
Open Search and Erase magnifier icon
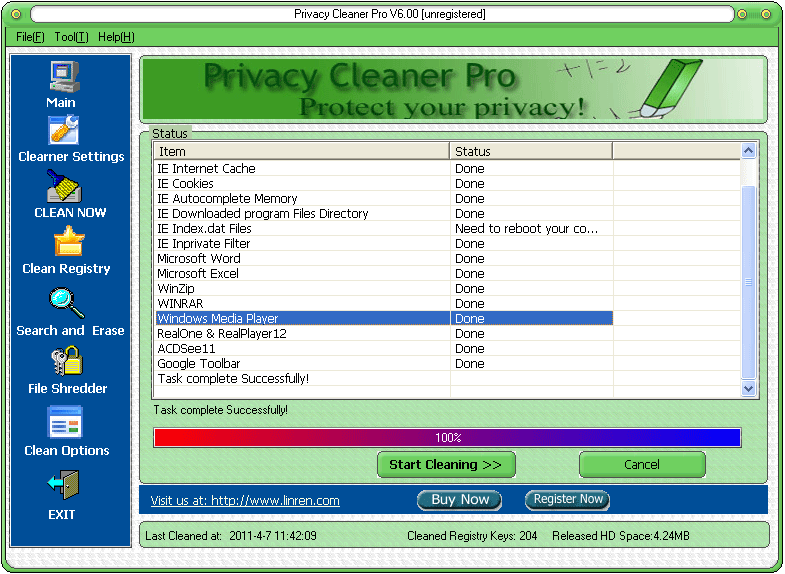[68, 303]
